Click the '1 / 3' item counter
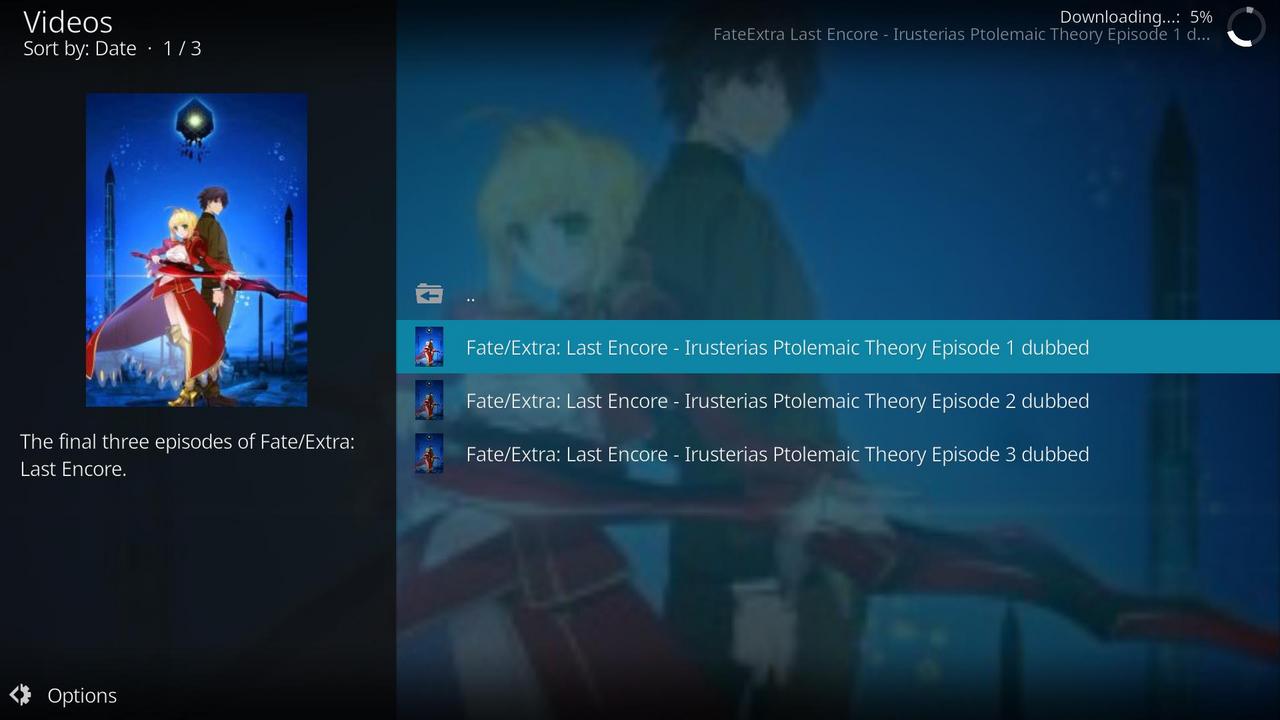The height and width of the screenshot is (720, 1280). click(x=182, y=48)
